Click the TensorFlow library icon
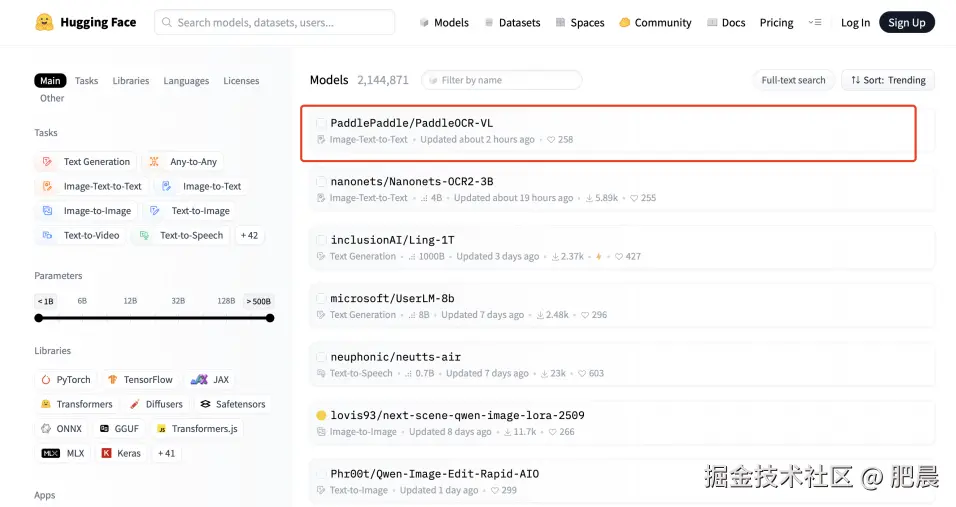956x507 pixels. (x=112, y=379)
